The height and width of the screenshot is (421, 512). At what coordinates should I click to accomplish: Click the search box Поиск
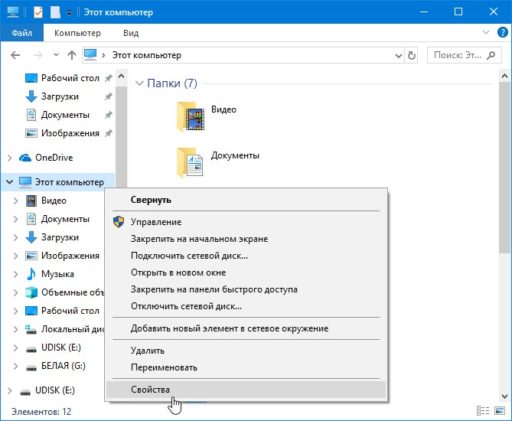464,55
